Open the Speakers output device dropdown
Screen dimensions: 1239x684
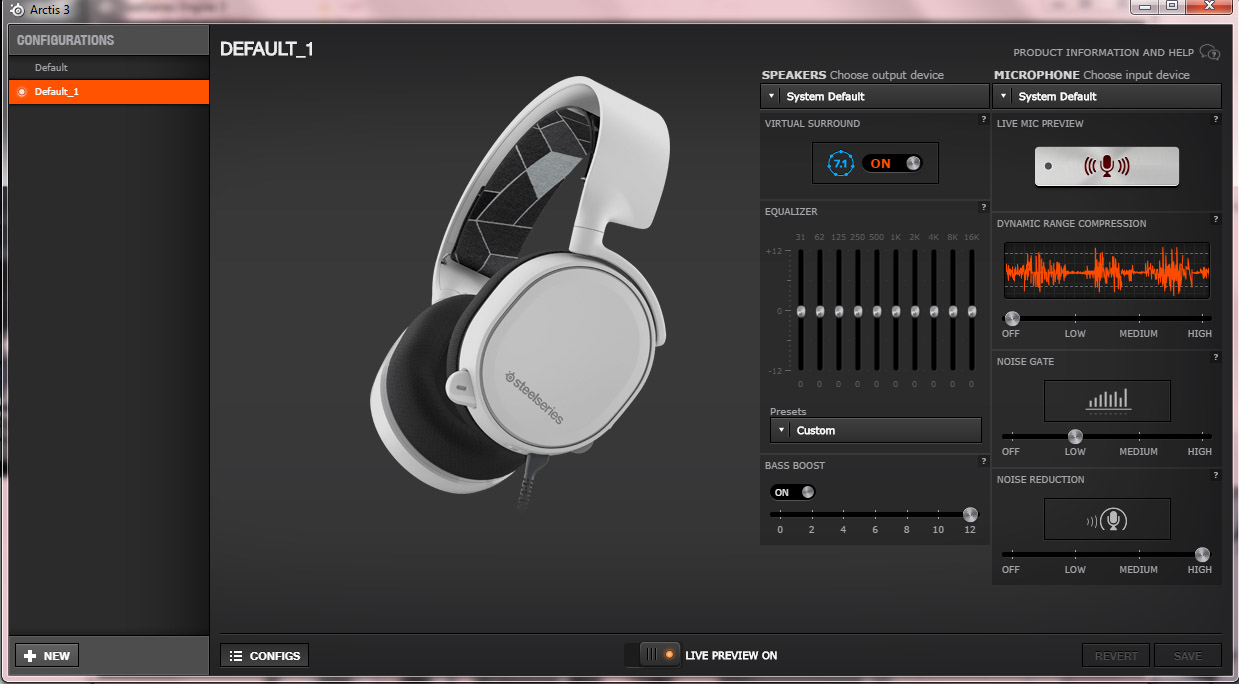874,96
